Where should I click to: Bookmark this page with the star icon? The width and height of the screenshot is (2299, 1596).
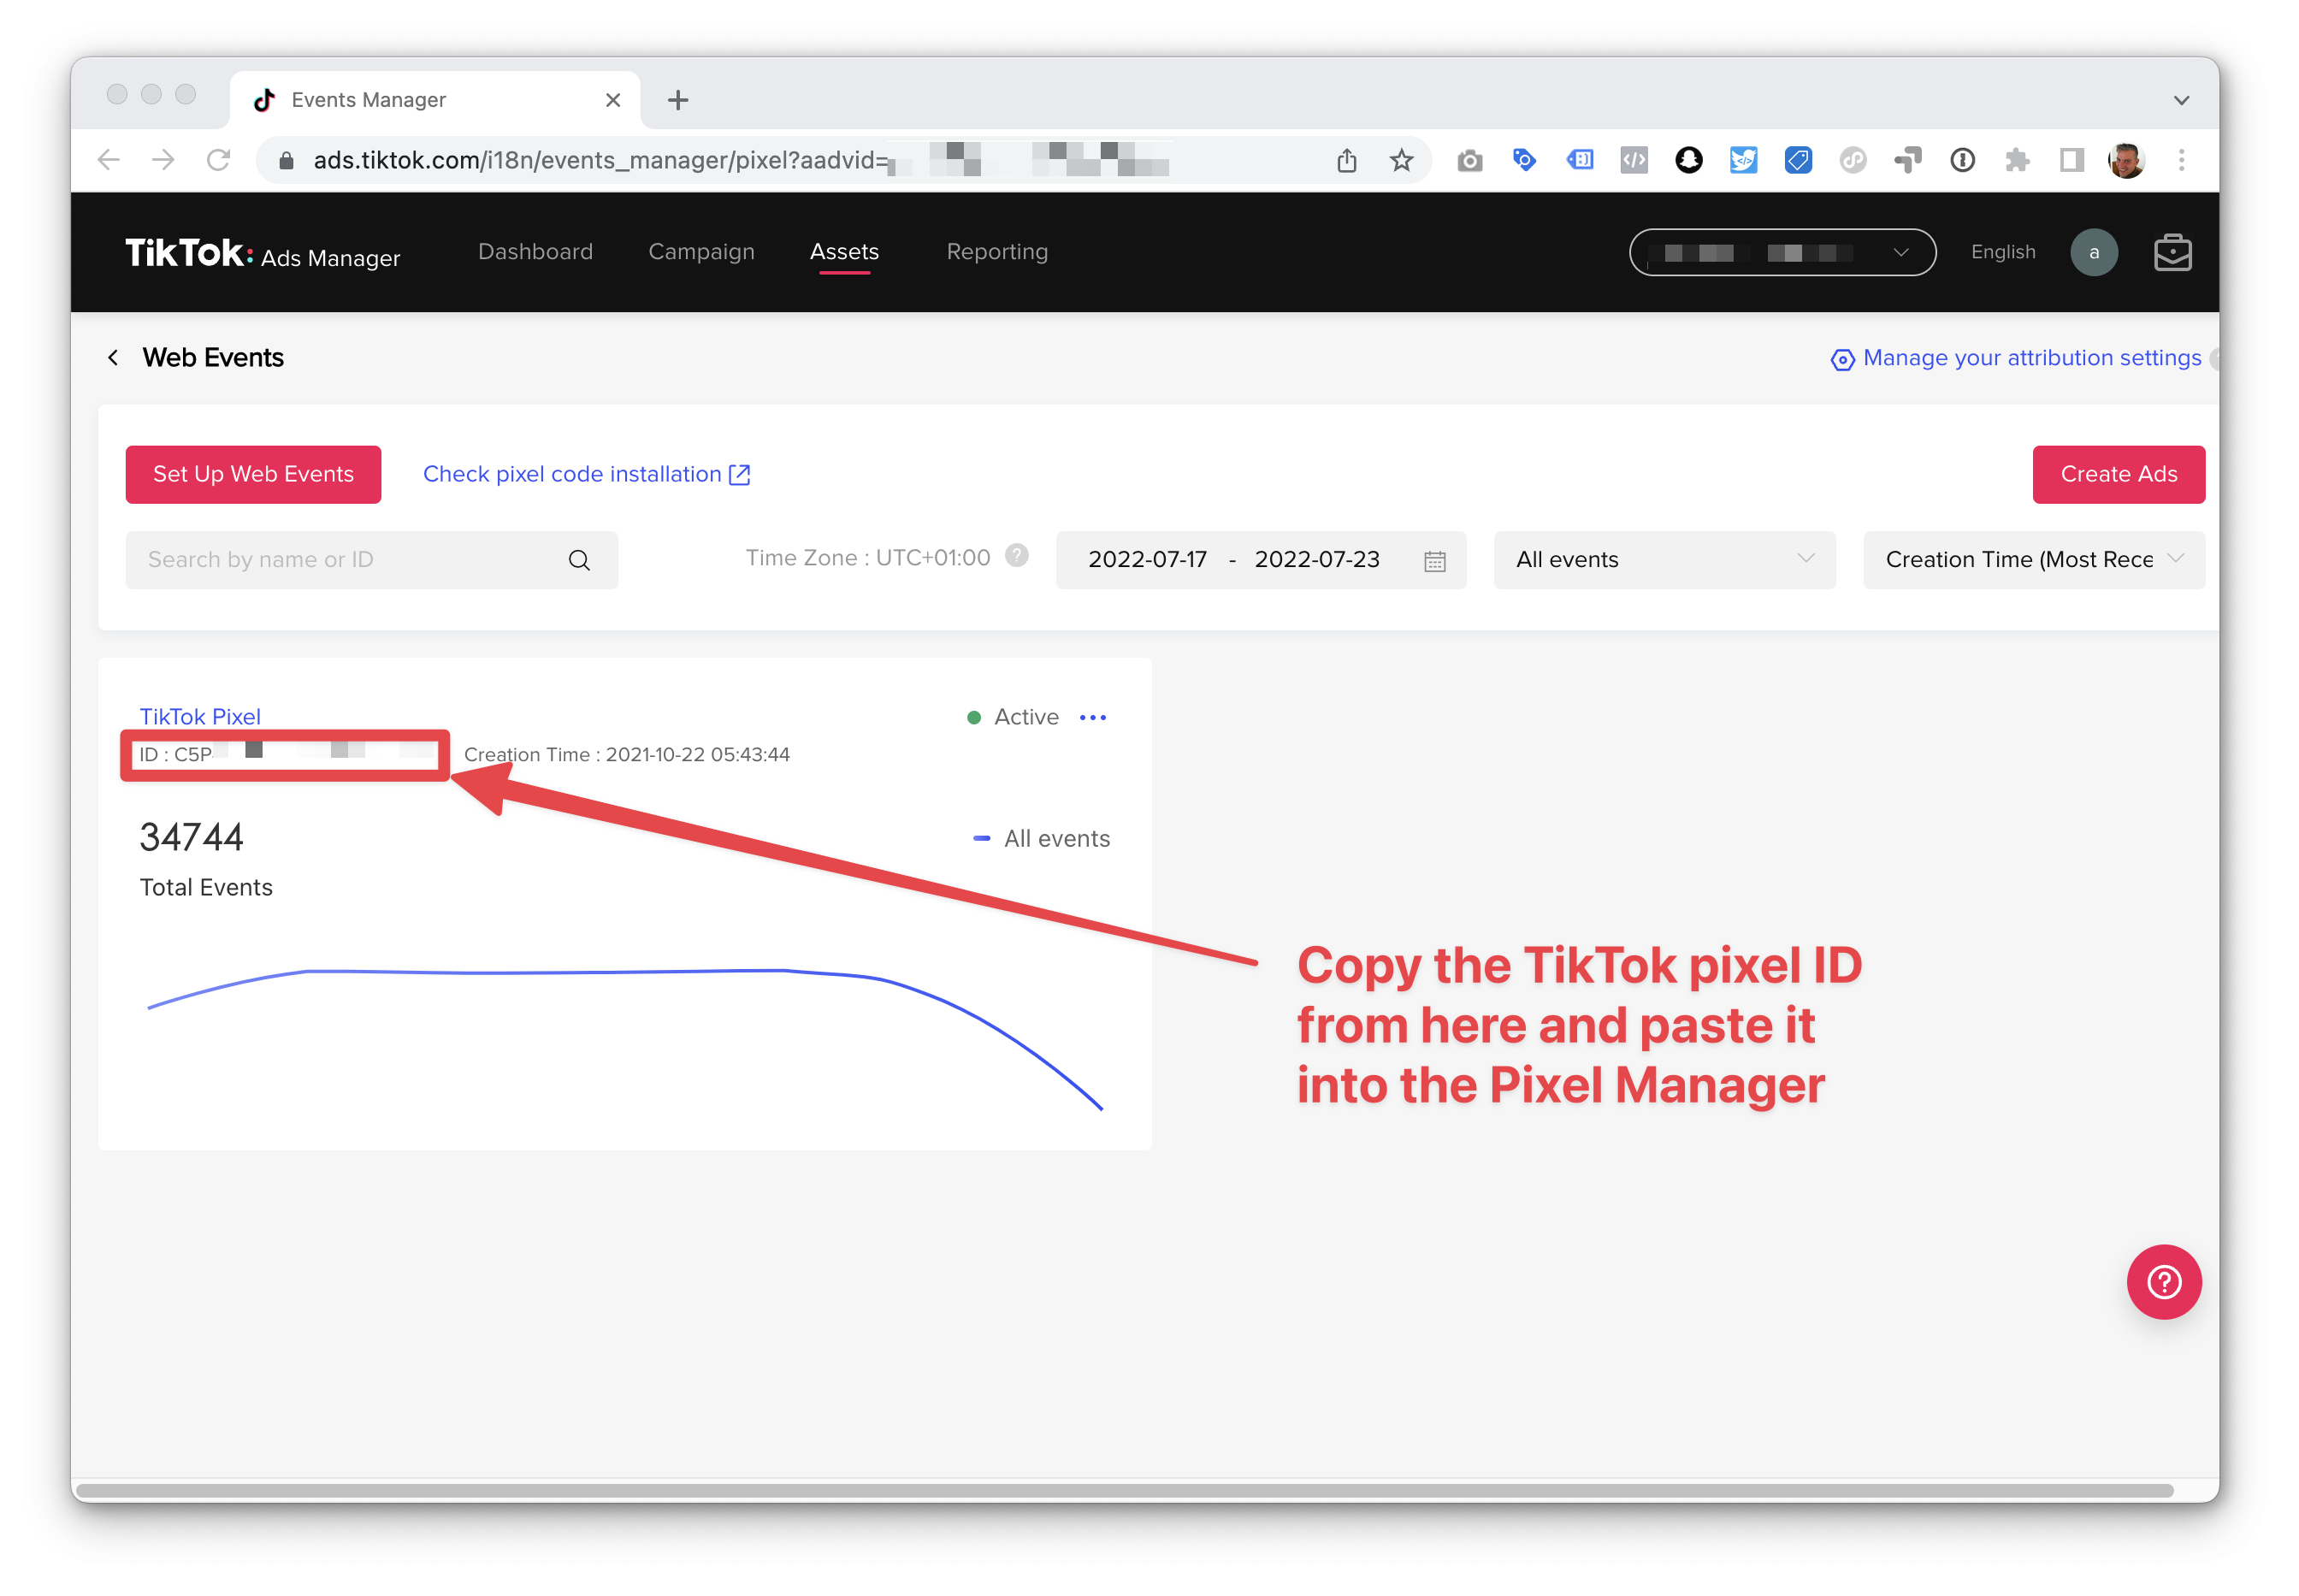click(1402, 160)
